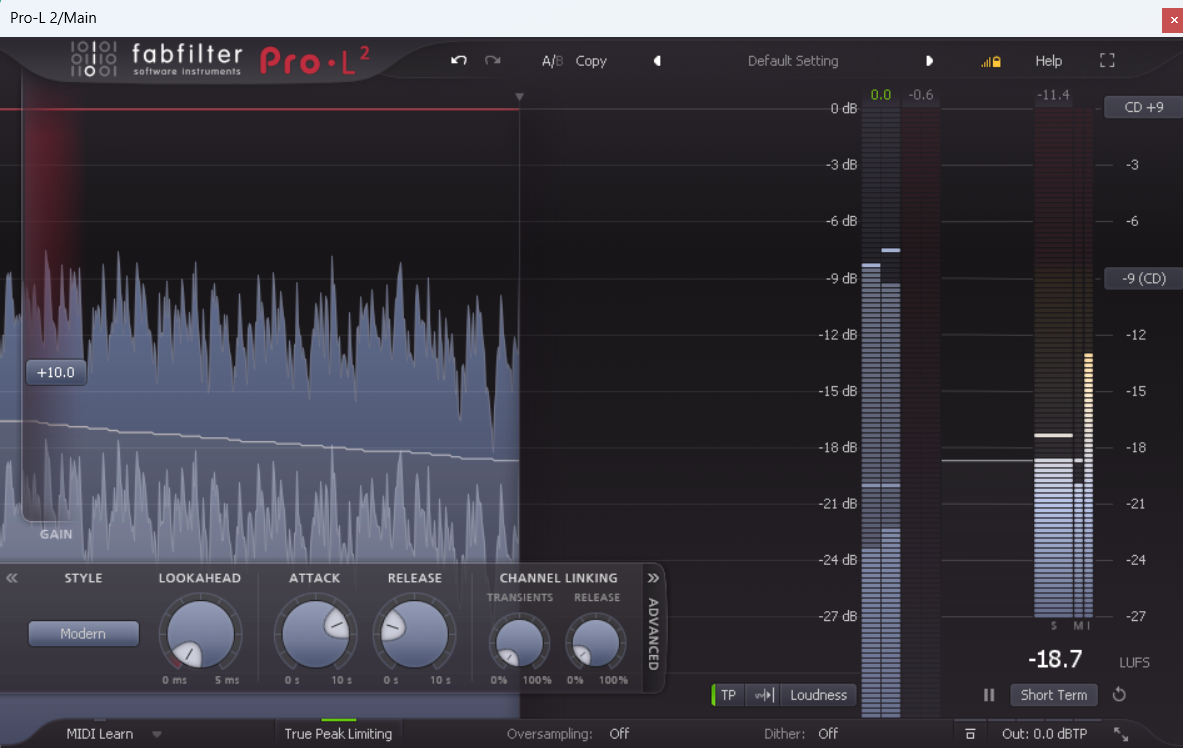Open the Short Term loudness mode selector
Viewport: 1183px width, 748px height.
coord(1054,695)
